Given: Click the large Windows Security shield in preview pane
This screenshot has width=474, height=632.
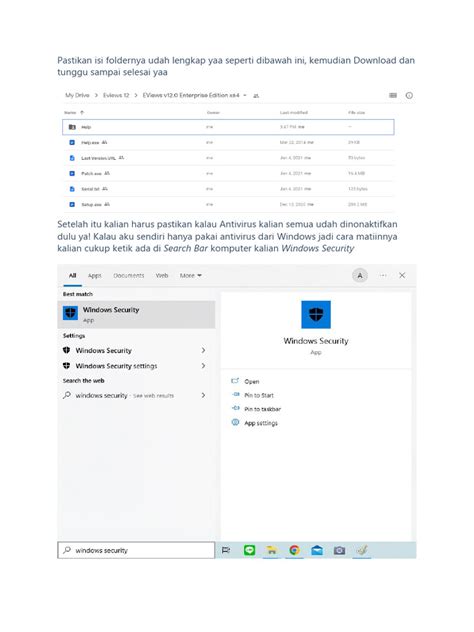Looking at the screenshot, I should 316,314.
